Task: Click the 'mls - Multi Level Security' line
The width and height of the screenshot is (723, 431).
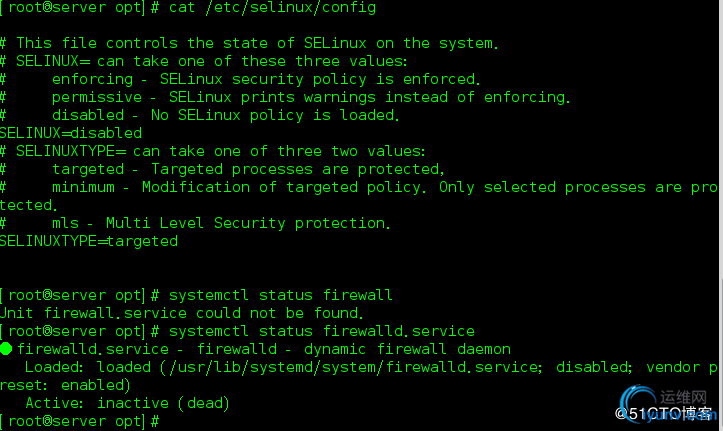Action: click(x=196, y=223)
